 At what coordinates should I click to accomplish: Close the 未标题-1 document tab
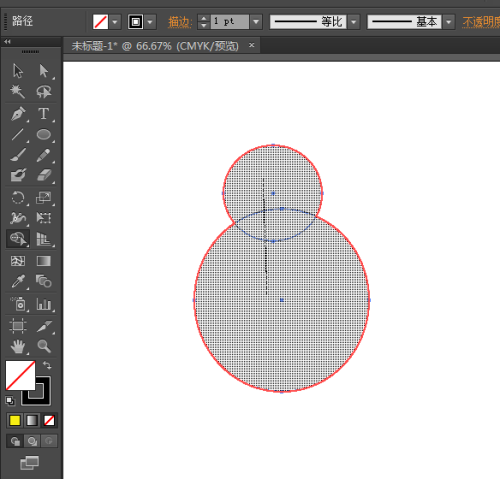252,45
